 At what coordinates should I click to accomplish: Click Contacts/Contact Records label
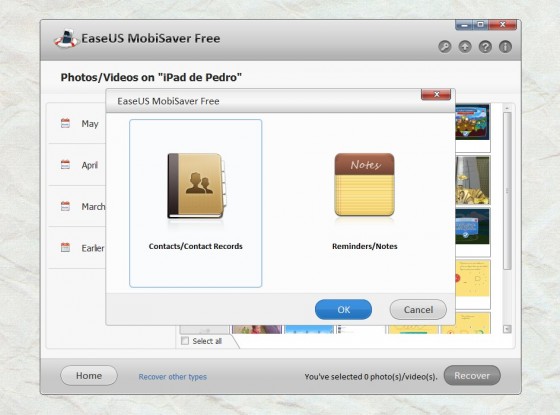click(196, 246)
